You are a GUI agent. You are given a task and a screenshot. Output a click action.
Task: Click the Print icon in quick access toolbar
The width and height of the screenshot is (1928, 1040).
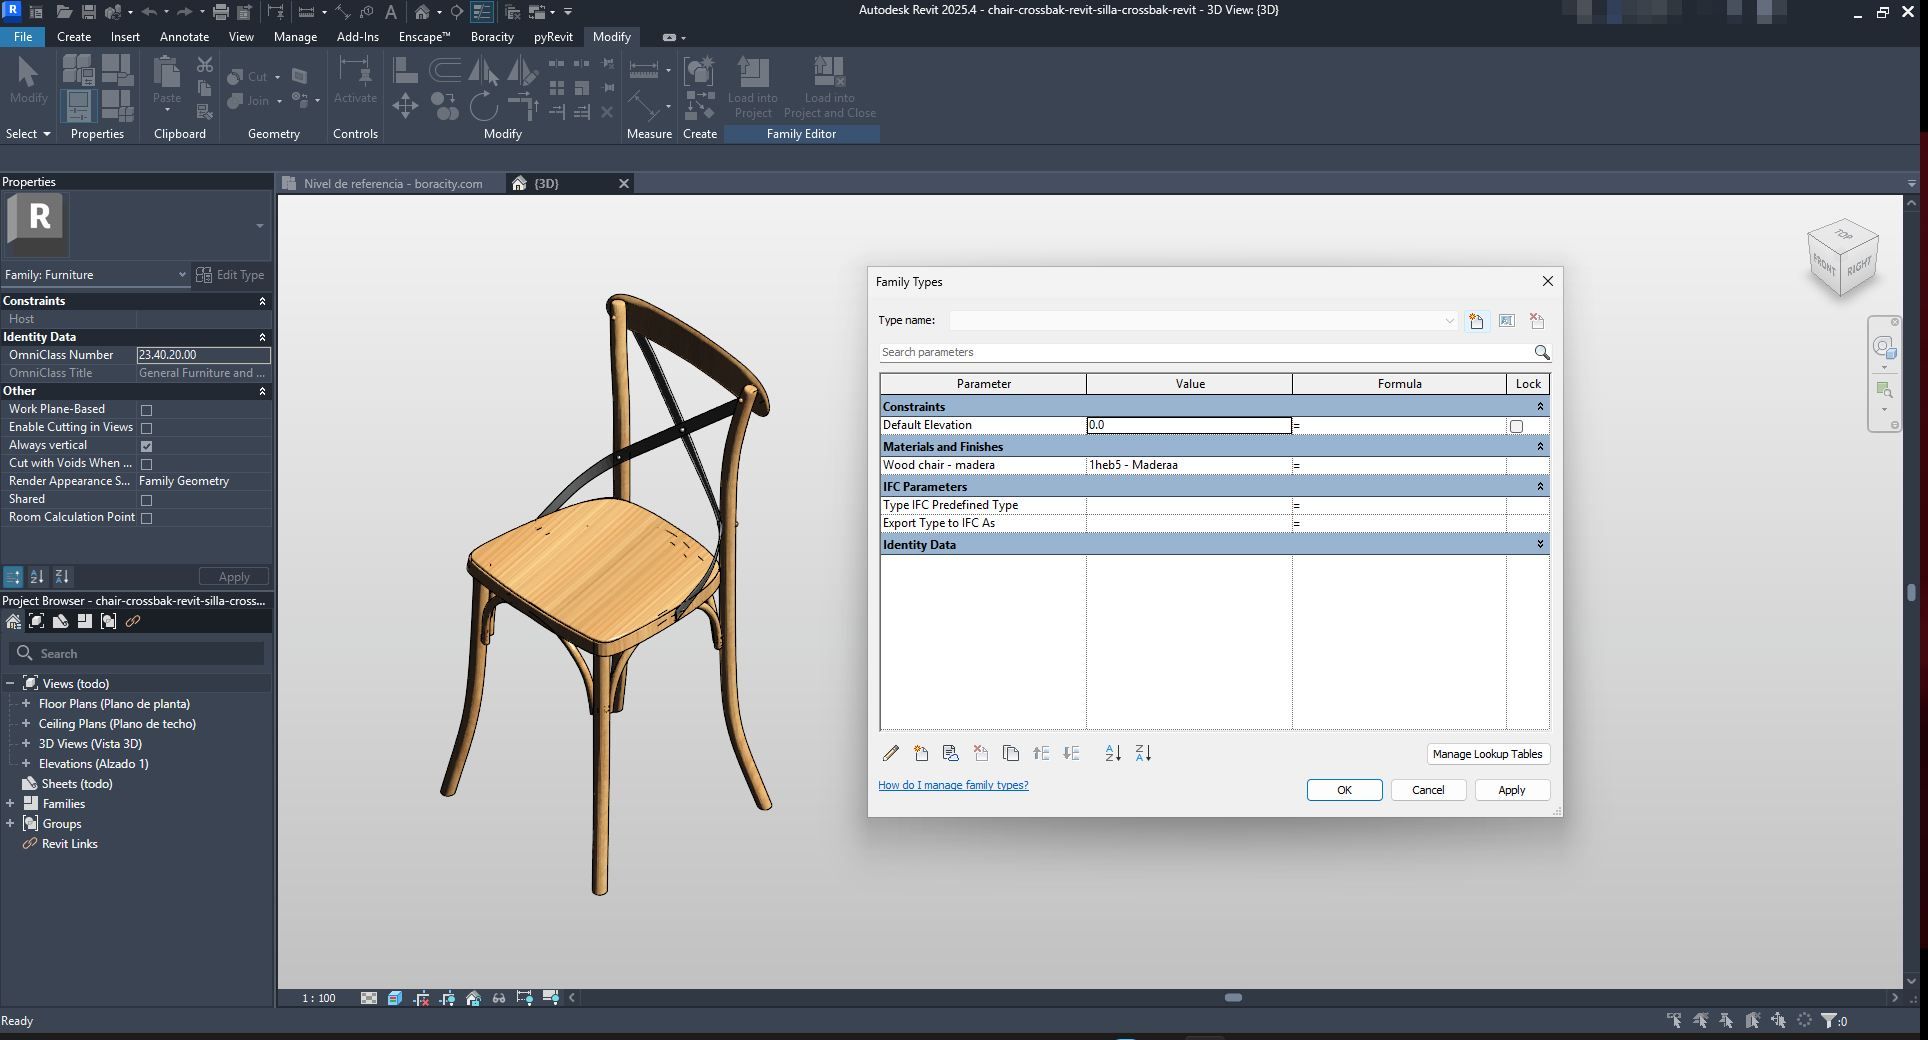point(220,12)
